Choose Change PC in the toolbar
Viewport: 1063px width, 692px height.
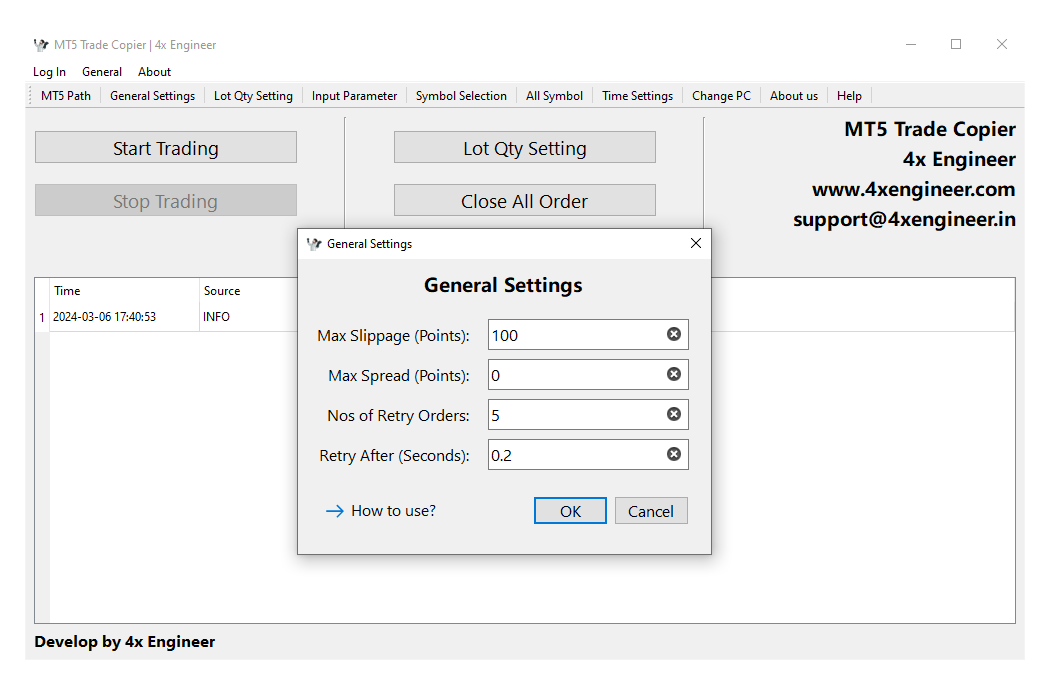721,96
